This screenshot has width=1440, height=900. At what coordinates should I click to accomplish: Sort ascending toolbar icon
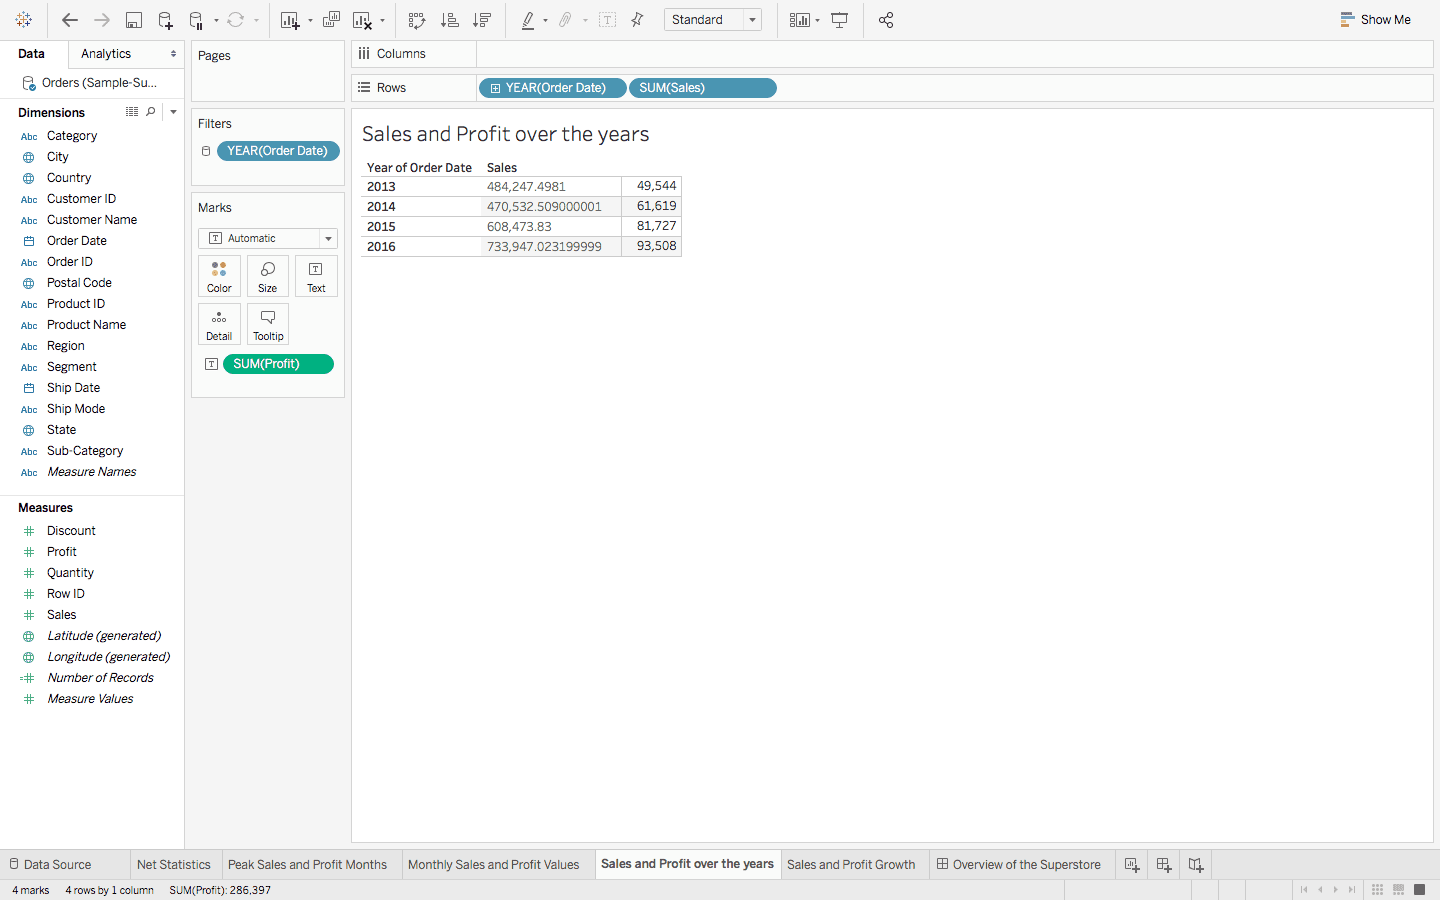pos(450,20)
